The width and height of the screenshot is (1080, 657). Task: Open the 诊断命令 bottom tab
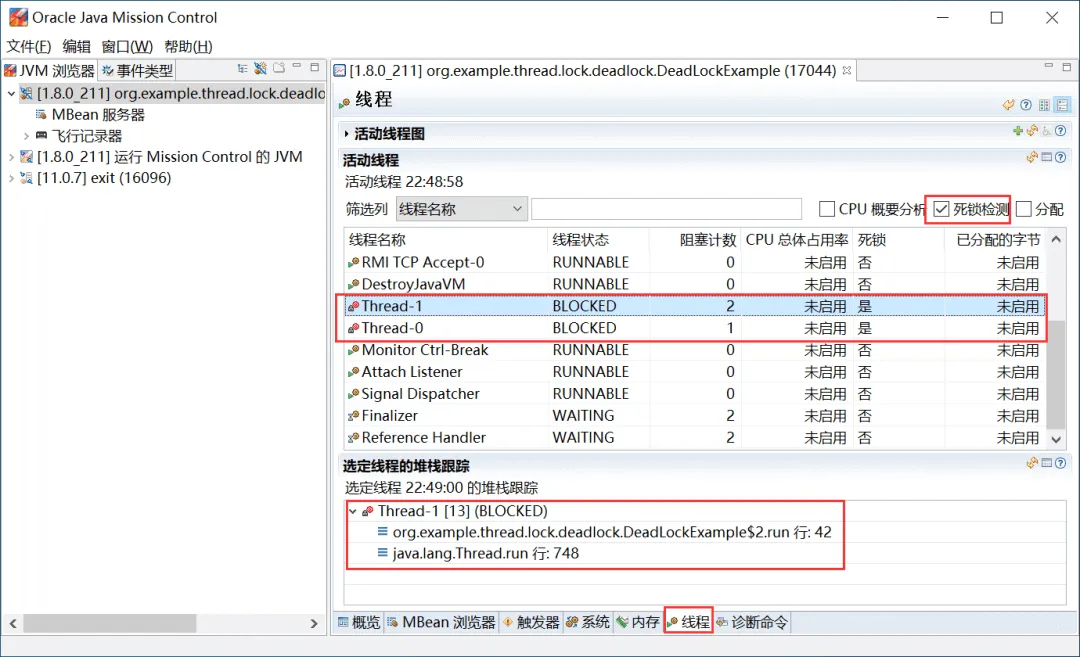coord(752,622)
